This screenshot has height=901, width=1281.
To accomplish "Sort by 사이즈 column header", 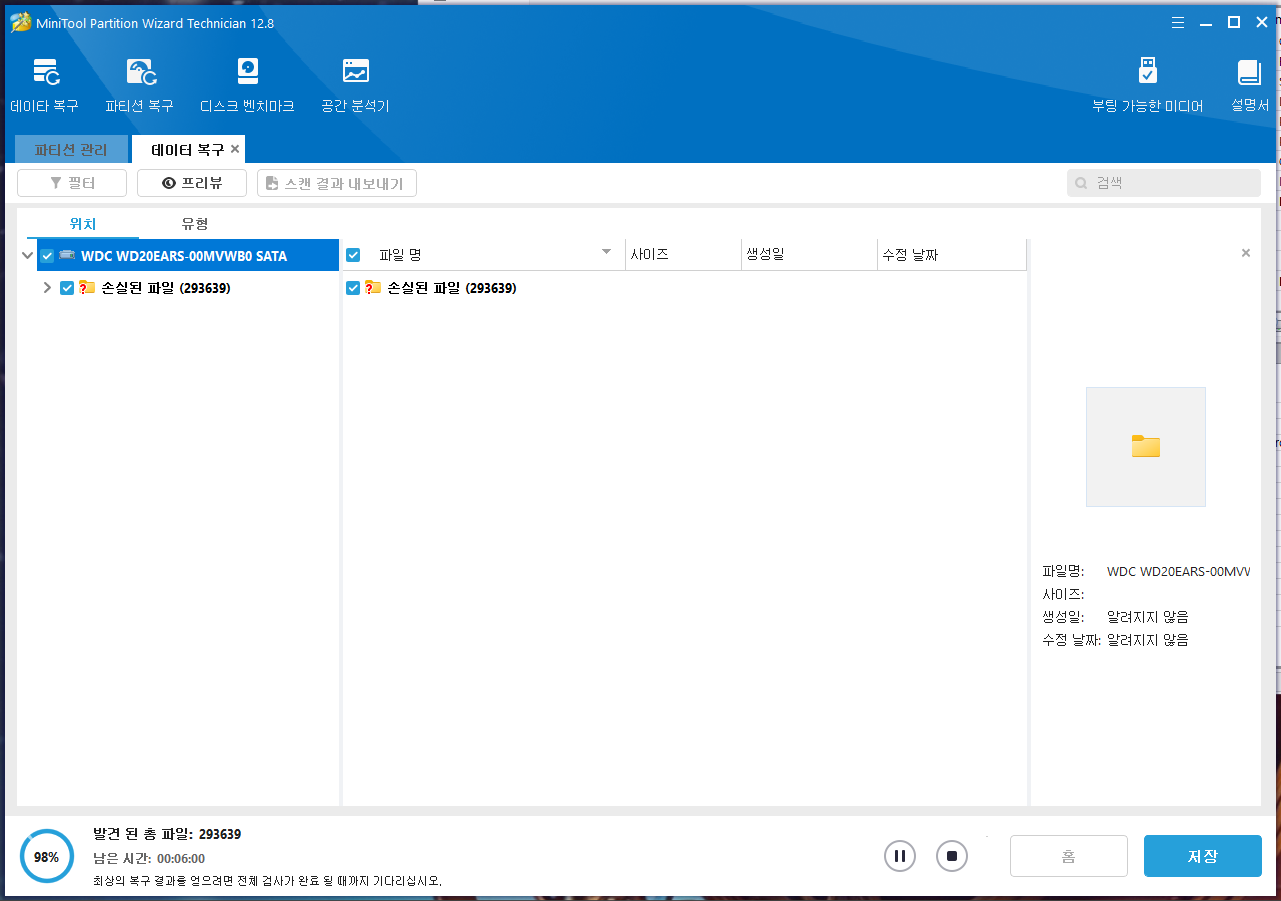I will [683, 255].
